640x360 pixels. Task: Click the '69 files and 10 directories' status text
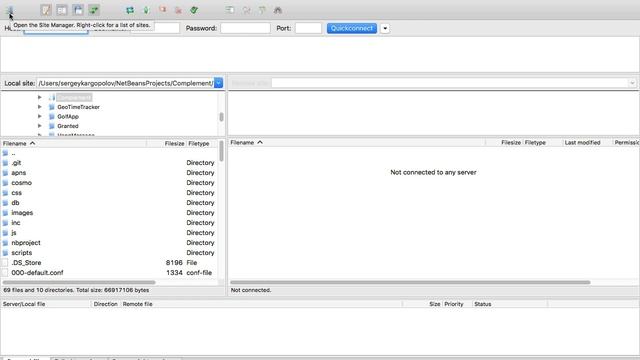[76, 290]
